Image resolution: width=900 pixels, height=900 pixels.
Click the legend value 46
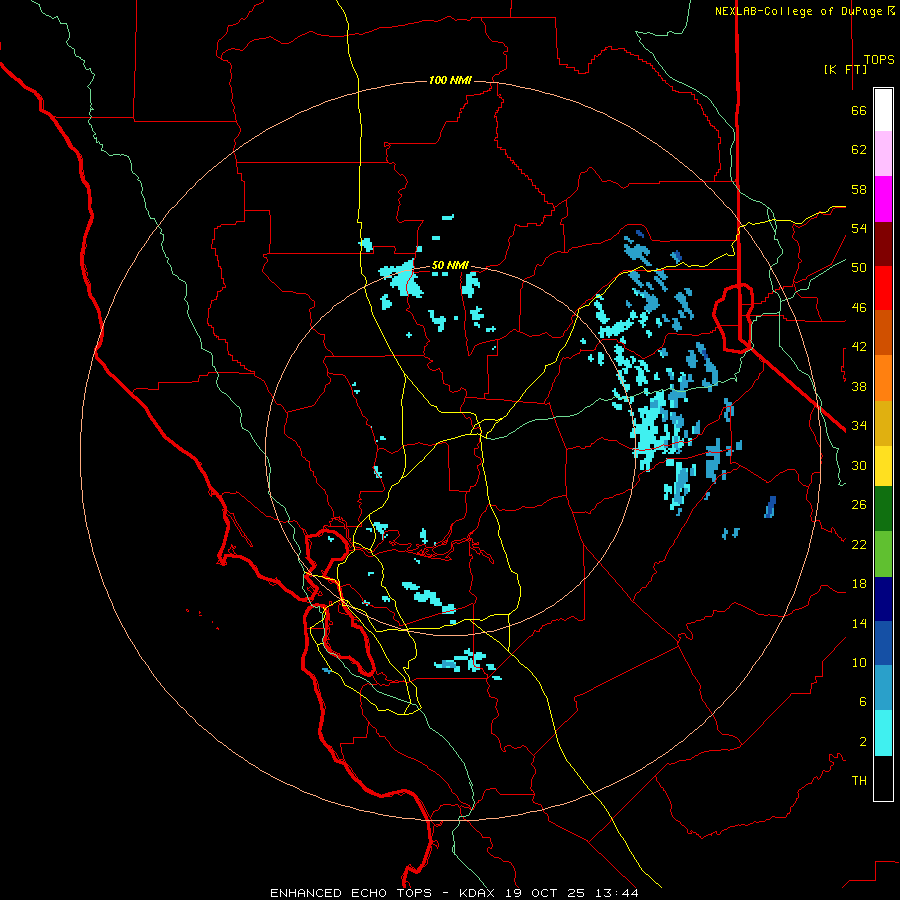click(x=859, y=308)
